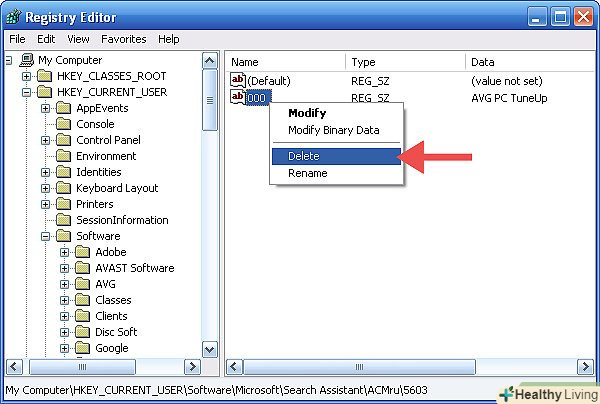Click the tree pane vertical scrollbar thumb
Screen dimensions: 600x404
coord(210,100)
